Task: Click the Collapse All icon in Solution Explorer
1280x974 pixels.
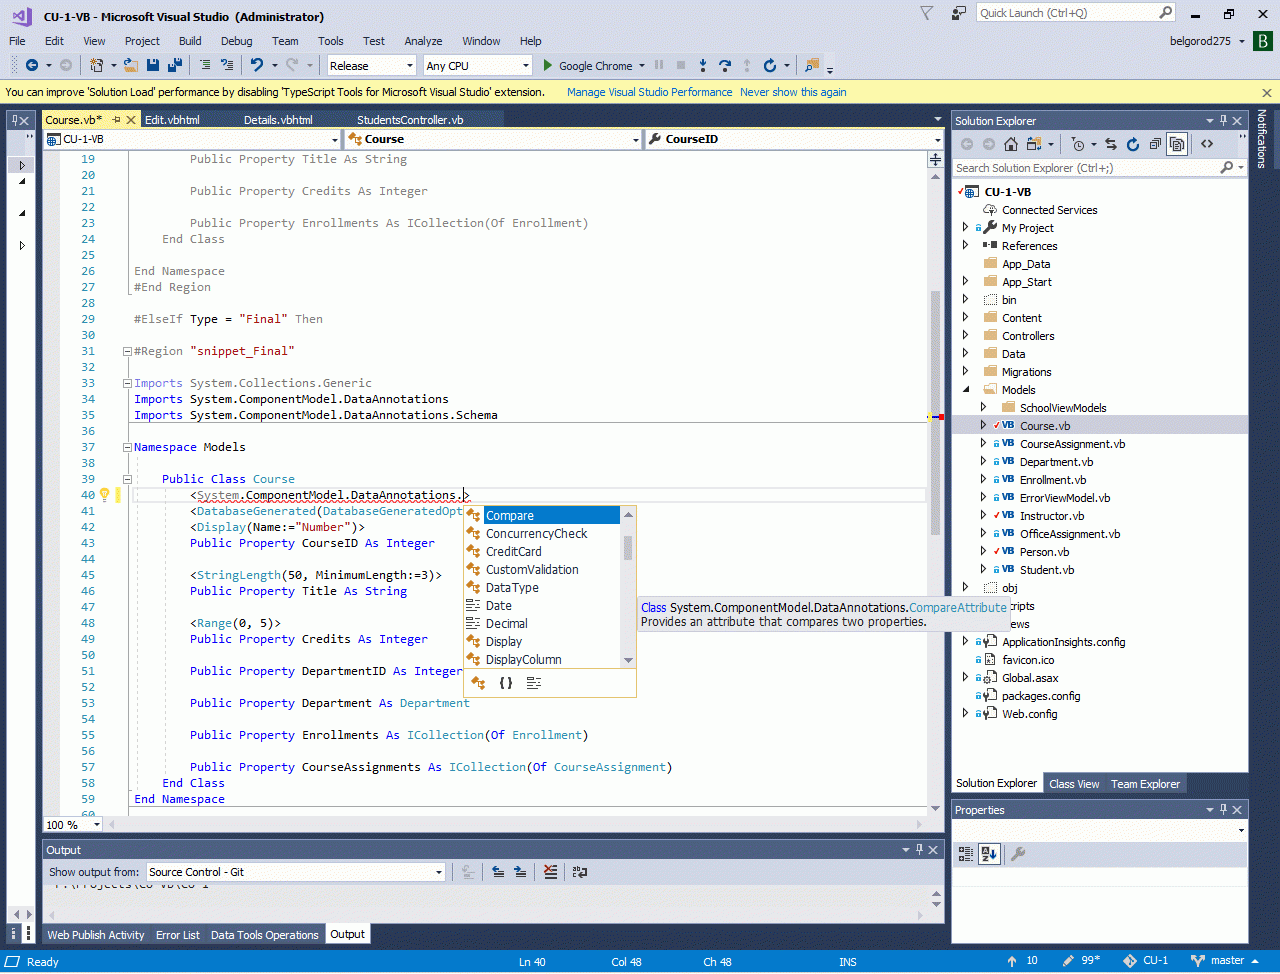Action: pos(1155,144)
